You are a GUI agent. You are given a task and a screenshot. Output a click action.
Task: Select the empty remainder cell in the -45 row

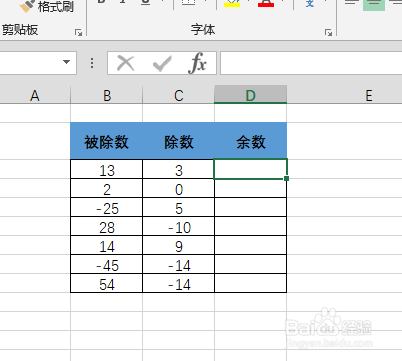coord(250,264)
